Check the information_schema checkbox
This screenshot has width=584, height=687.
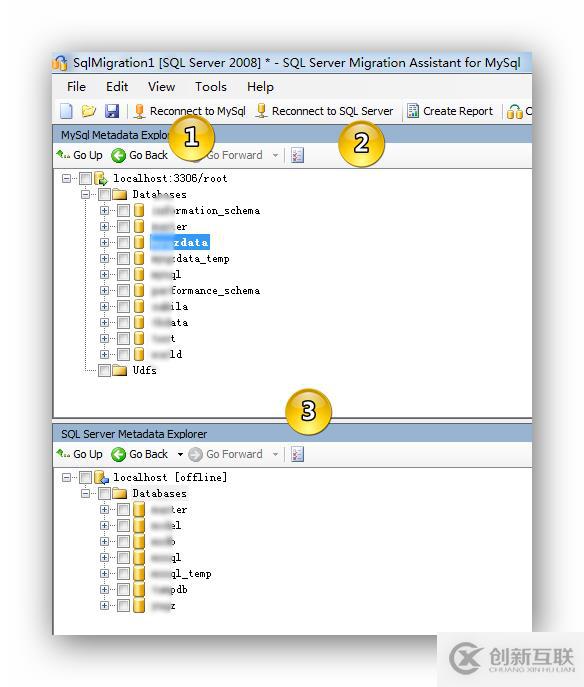[x=124, y=210]
